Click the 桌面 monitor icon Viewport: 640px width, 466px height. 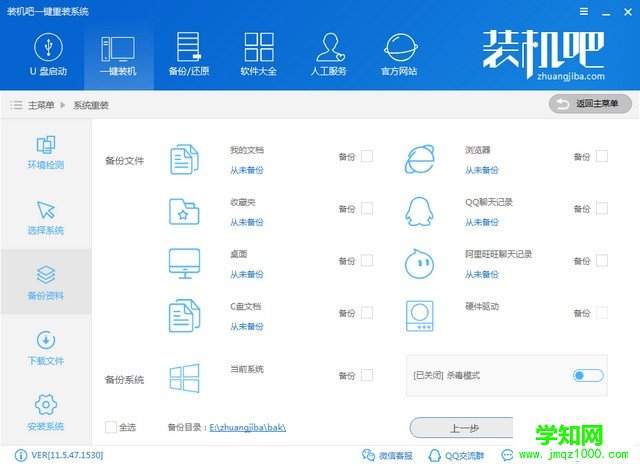(x=184, y=264)
